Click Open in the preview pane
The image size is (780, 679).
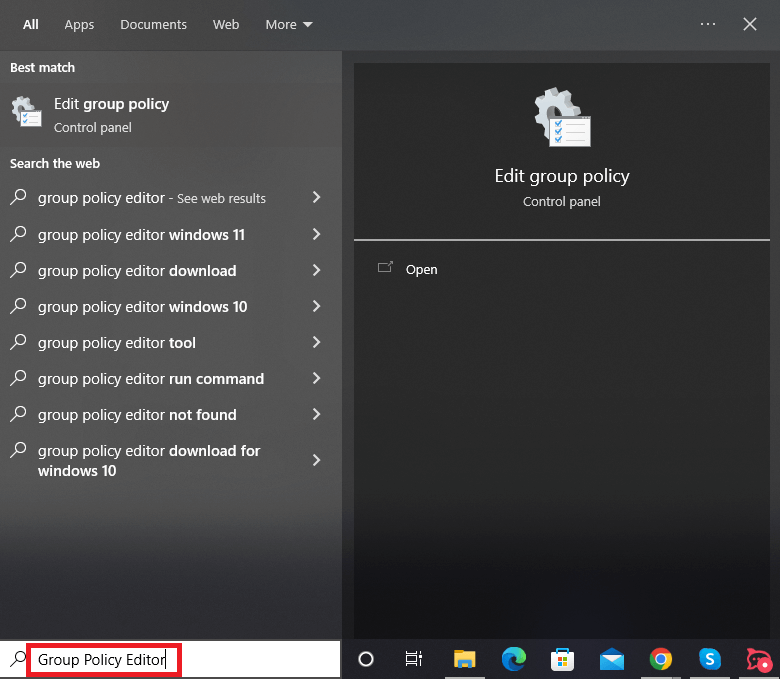(x=421, y=269)
